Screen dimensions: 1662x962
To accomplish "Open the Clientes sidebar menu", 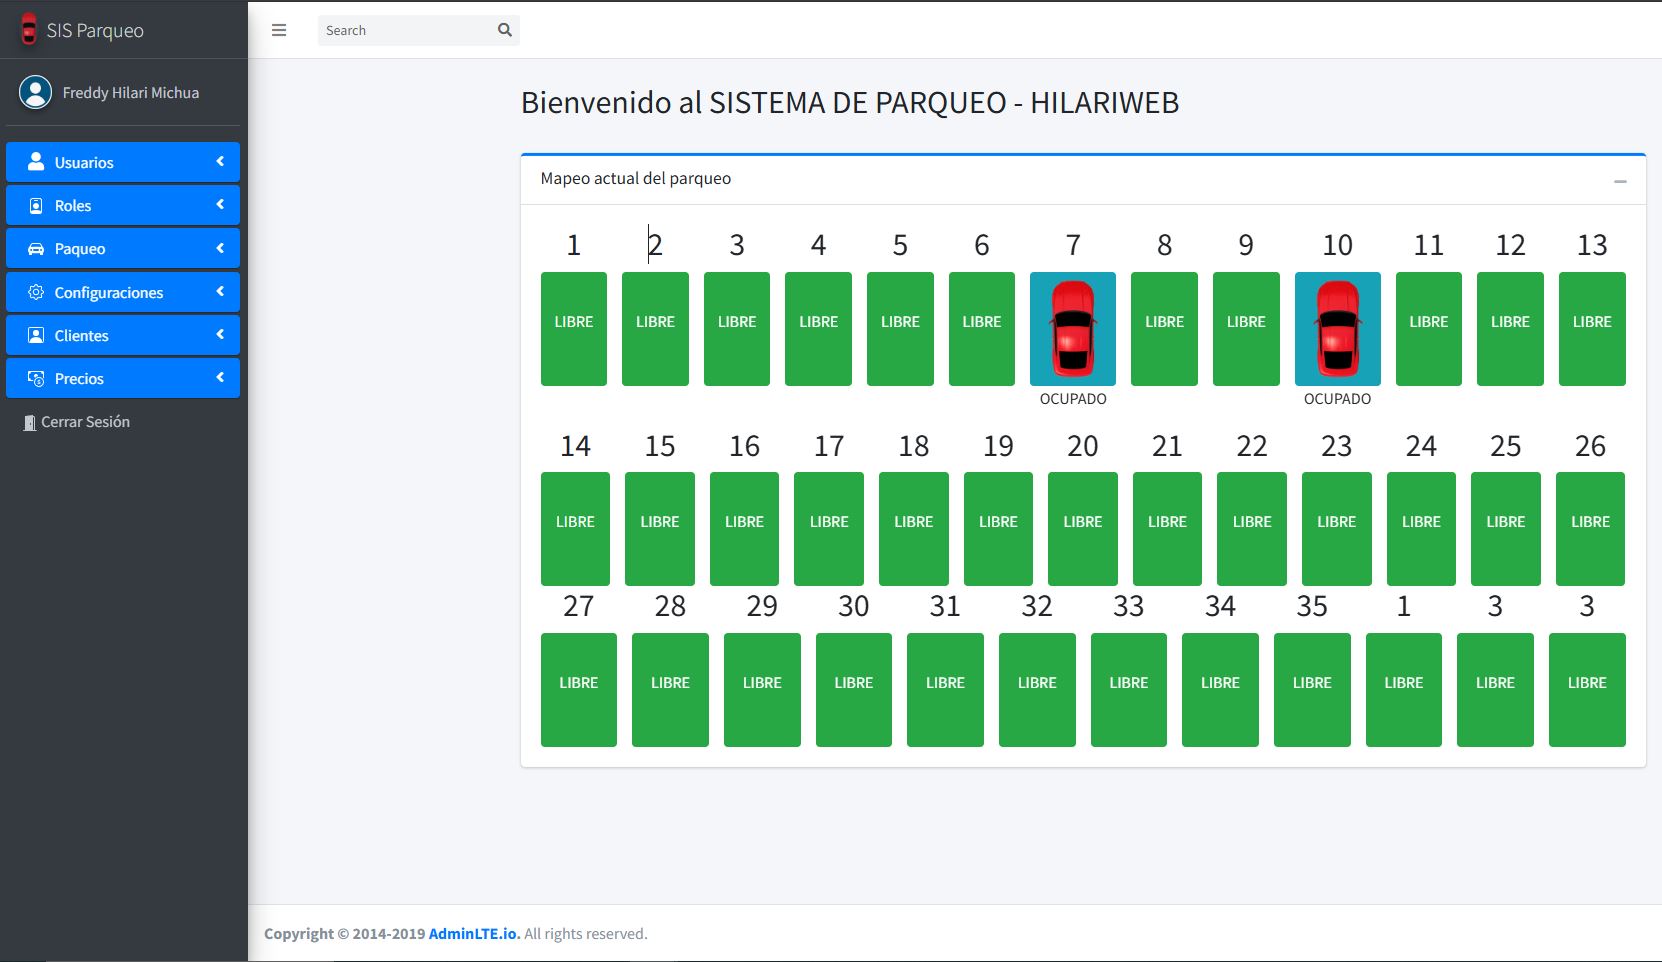I will click(x=81, y=336).
